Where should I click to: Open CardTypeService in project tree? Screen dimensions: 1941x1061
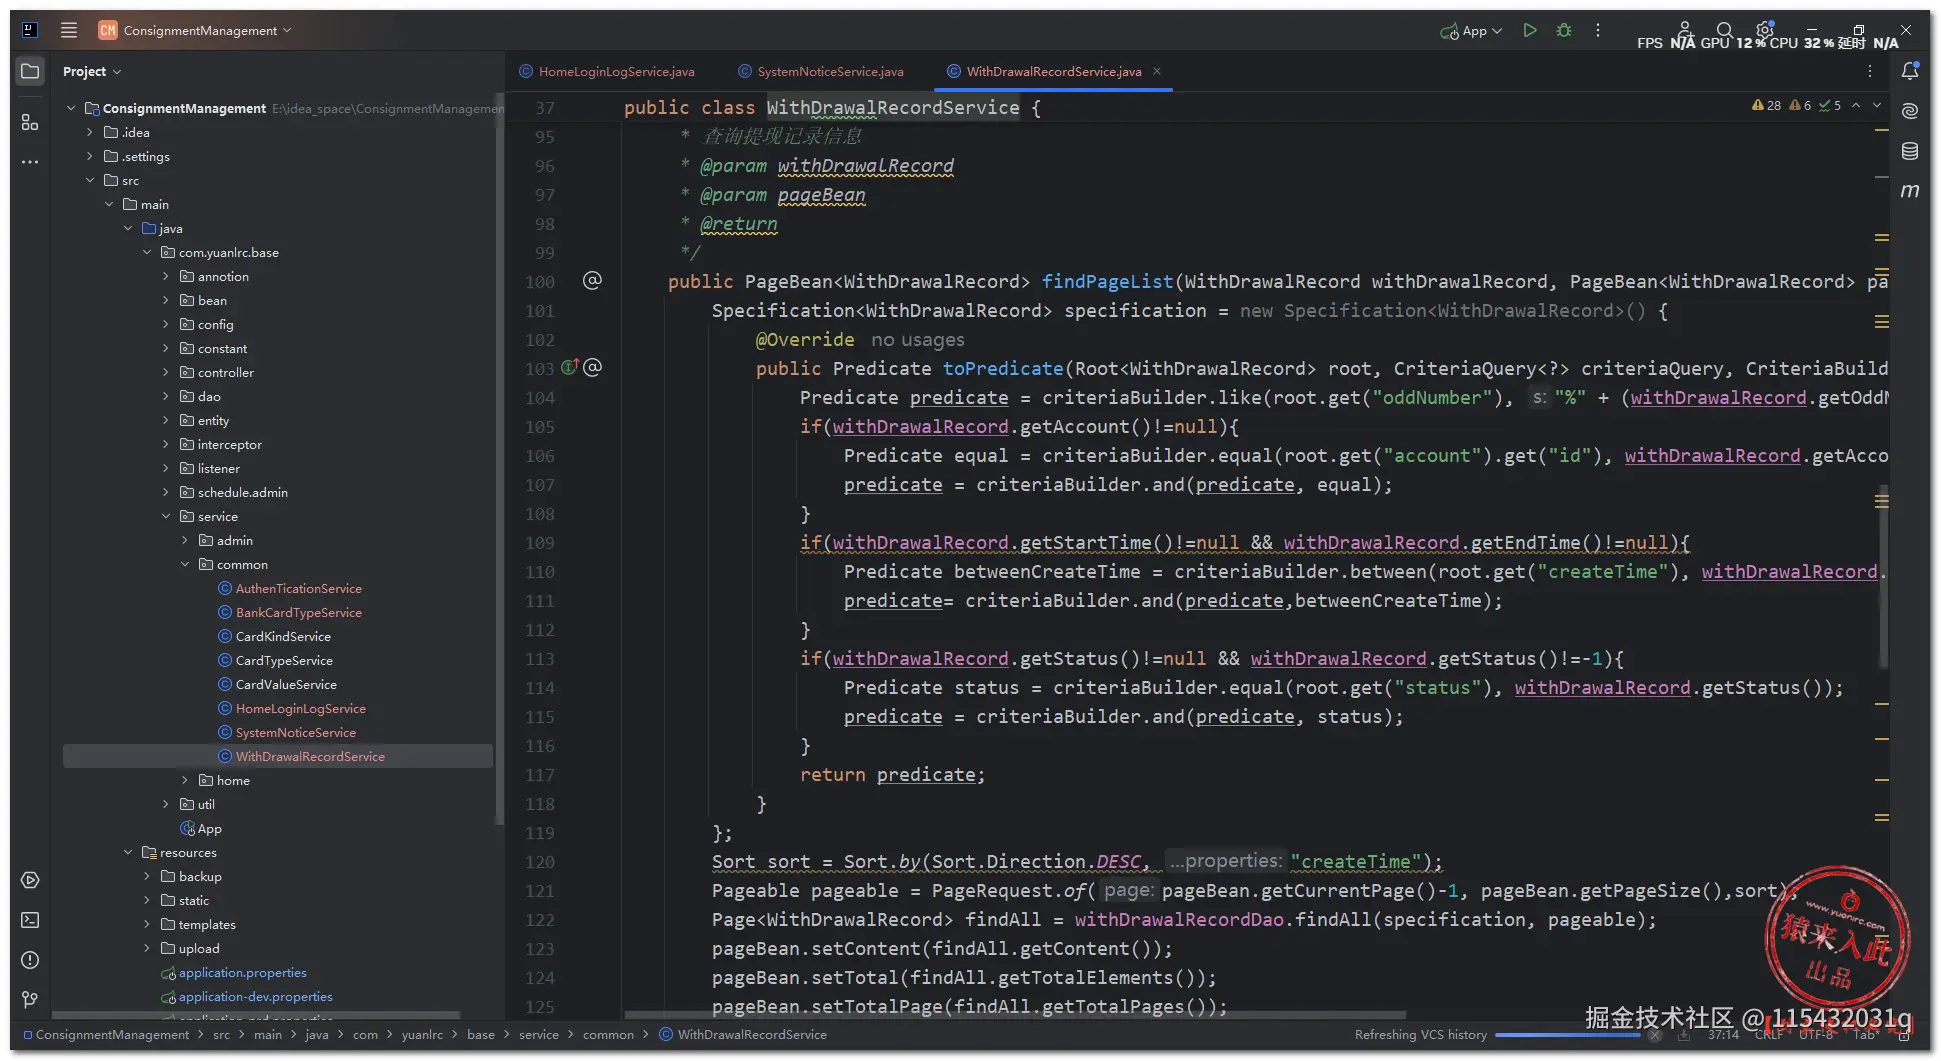point(284,660)
